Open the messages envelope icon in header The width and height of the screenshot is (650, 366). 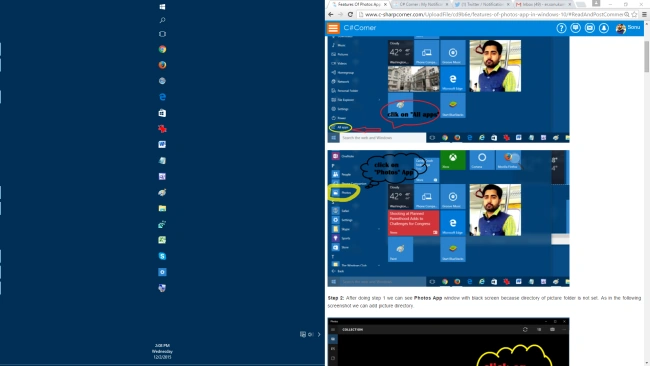click(589, 28)
